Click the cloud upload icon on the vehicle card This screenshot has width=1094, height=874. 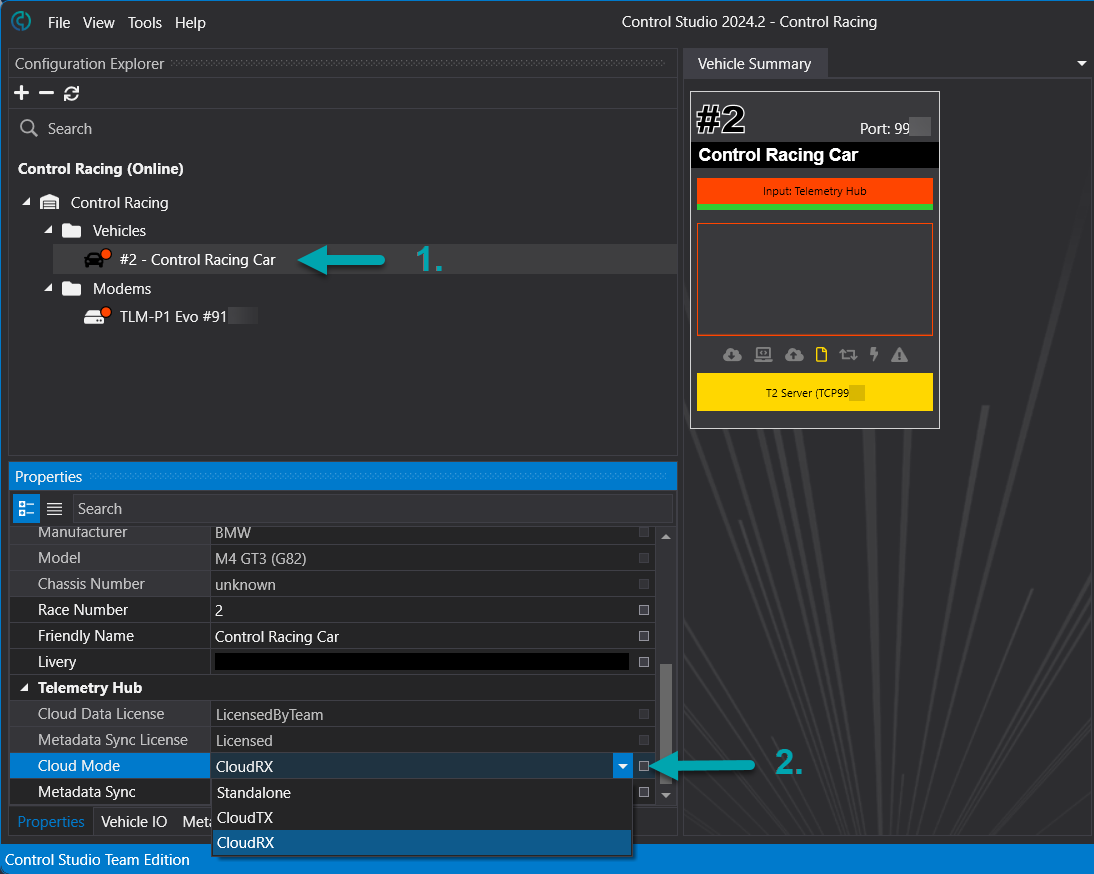coord(794,355)
